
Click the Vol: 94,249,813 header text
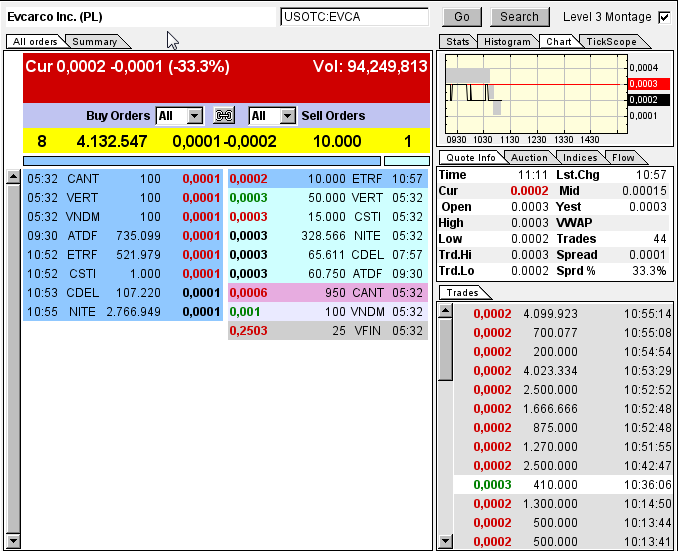click(370, 66)
